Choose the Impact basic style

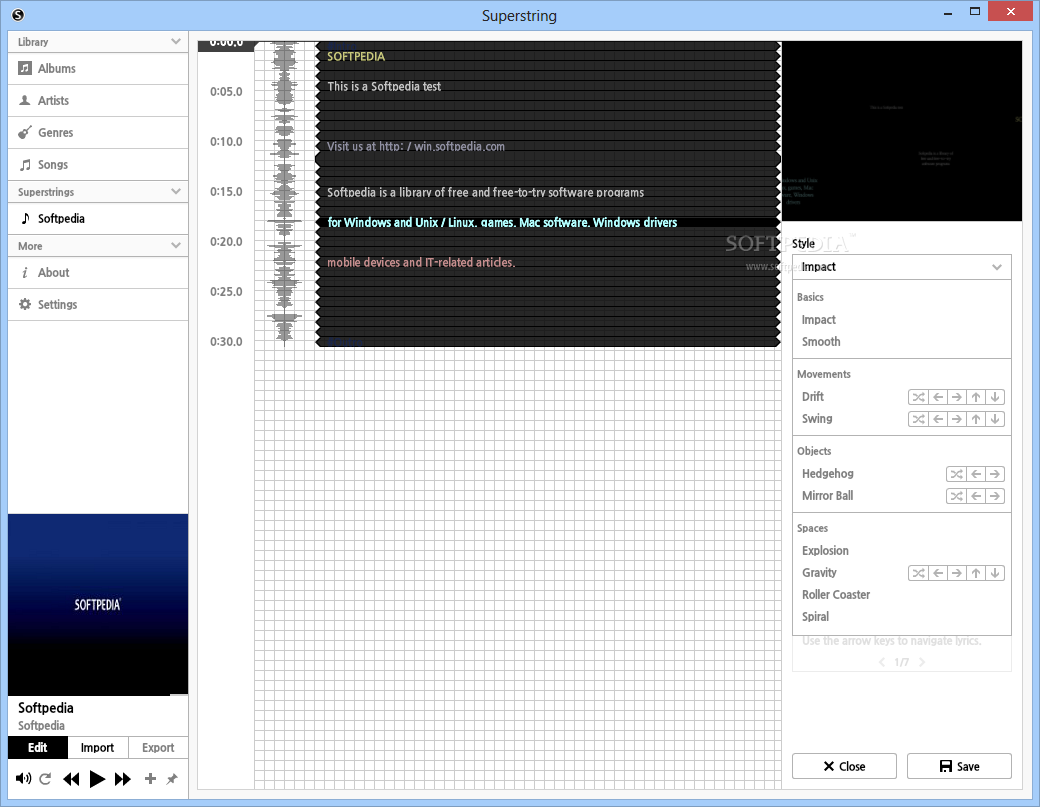pyautogui.click(x=818, y=320)
